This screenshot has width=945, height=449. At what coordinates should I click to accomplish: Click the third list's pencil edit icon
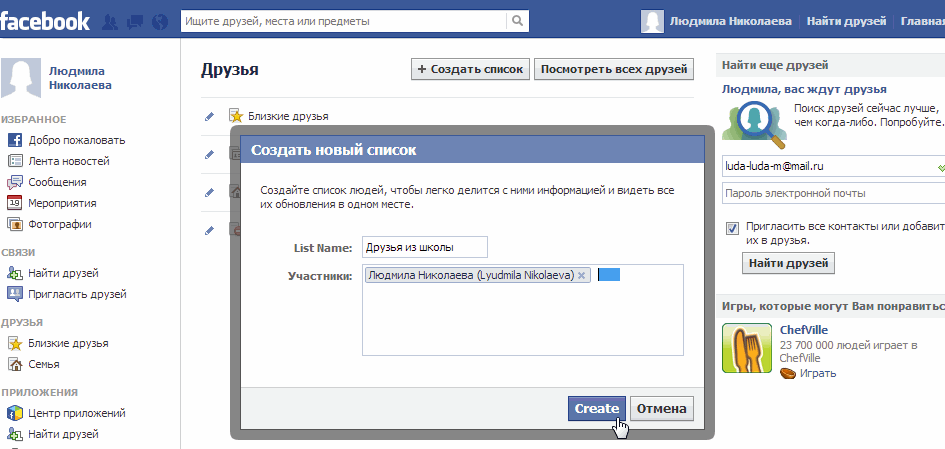(x=209, y=192)
